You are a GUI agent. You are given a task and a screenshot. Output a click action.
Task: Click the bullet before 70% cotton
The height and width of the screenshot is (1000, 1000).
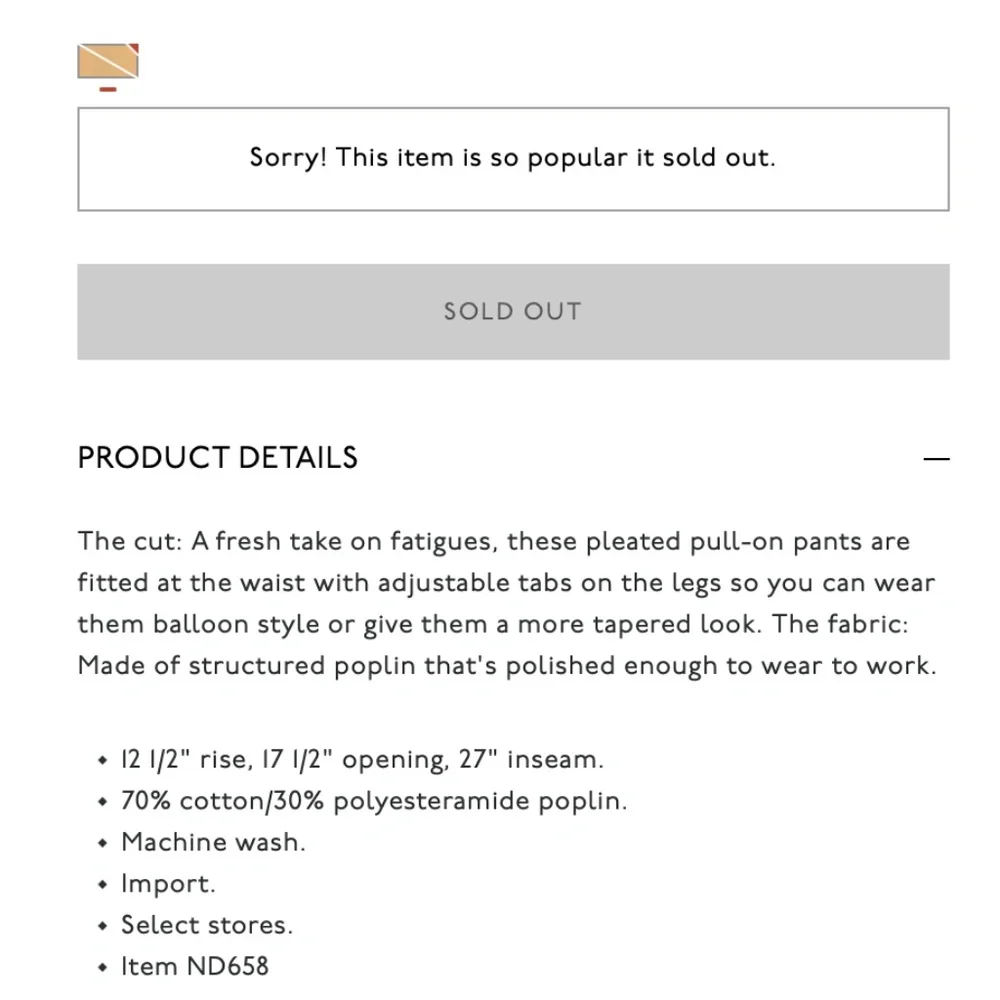102,802
